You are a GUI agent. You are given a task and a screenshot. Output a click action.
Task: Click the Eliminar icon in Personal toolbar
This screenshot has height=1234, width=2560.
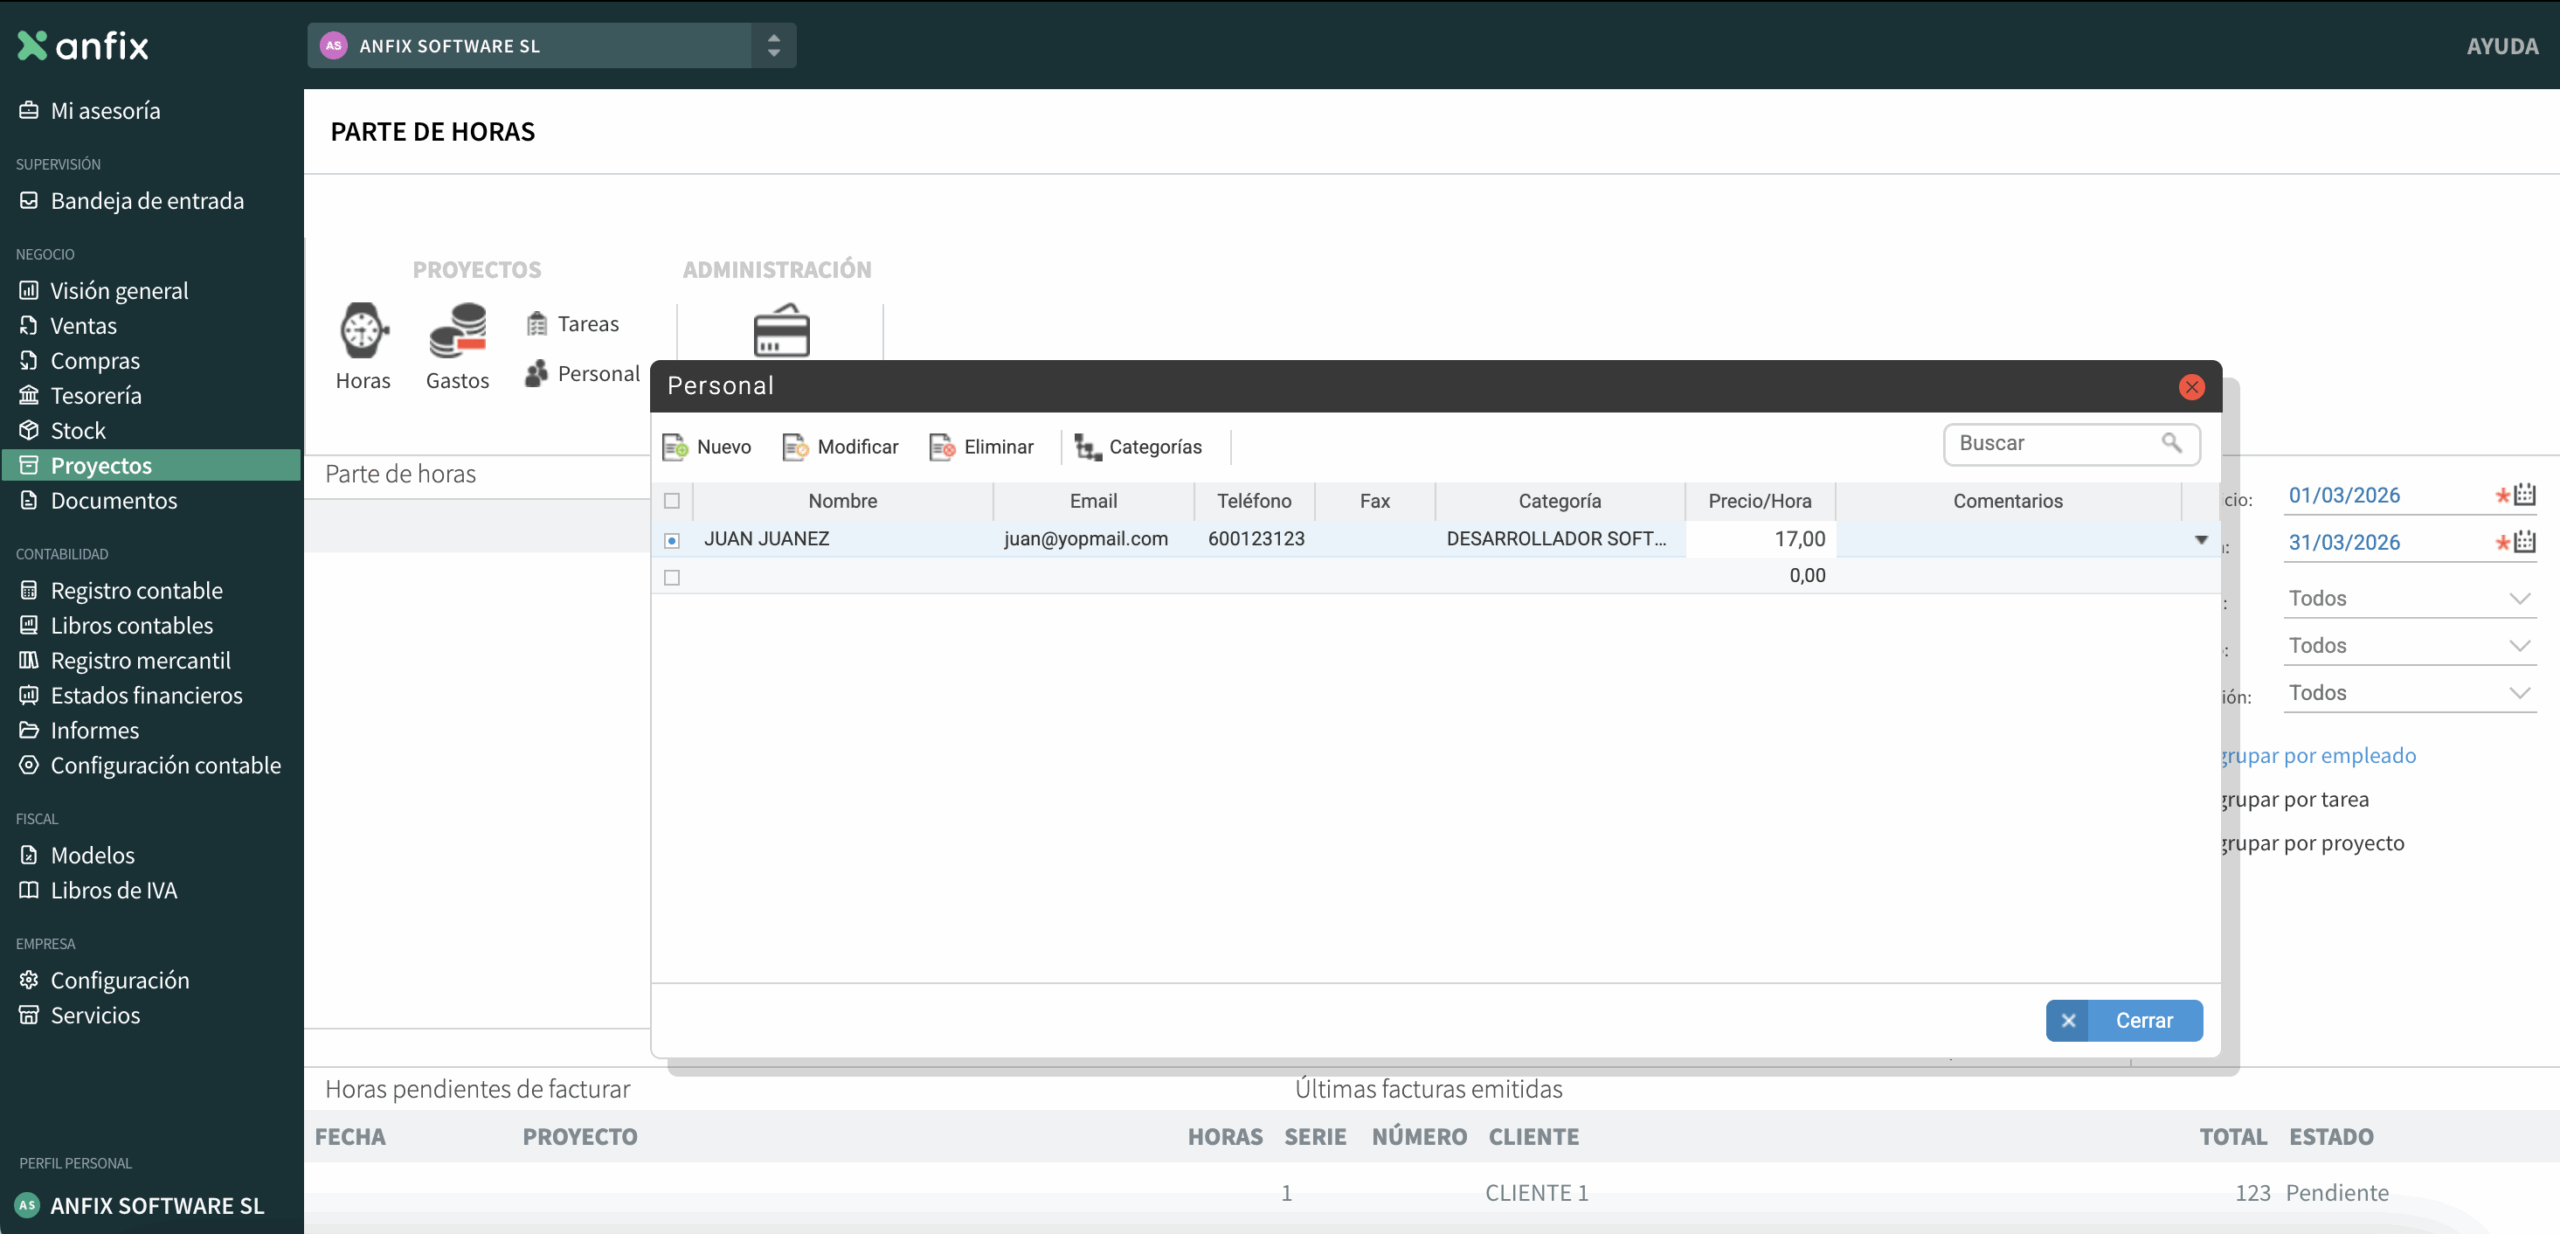(x=942, y=447)
